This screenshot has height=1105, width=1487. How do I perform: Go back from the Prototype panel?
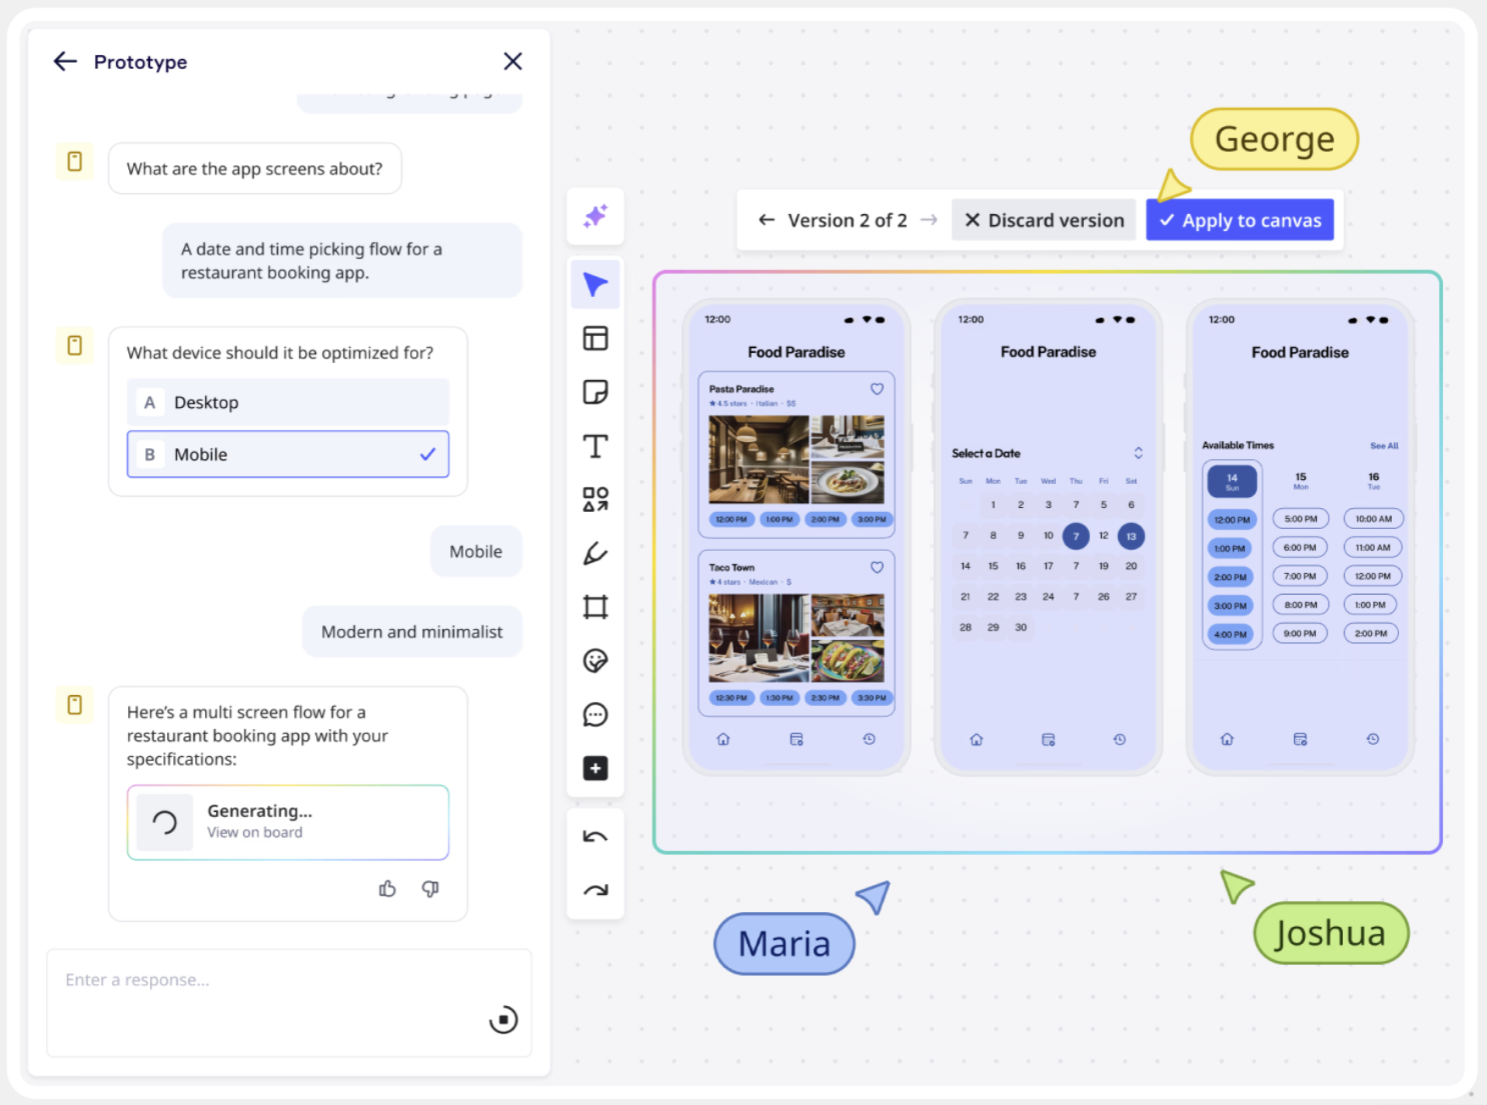point(65,62)
